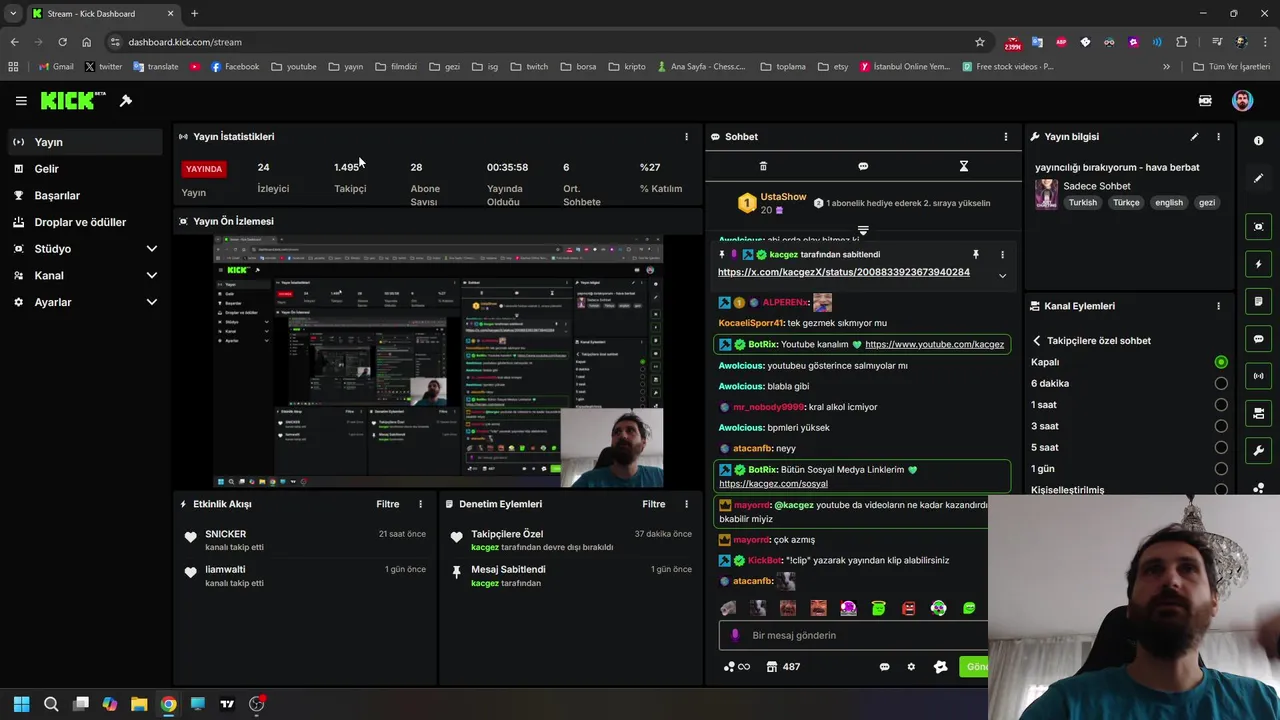Select the 5 saat radio option

click(x=1220, y=447)
